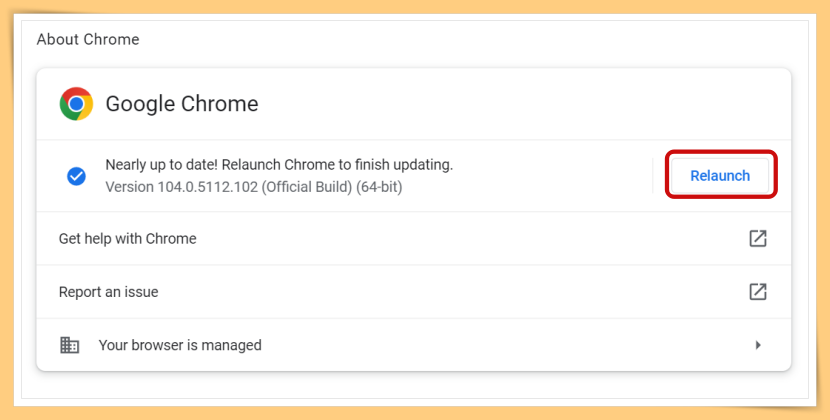Click the Google Chrome title text
The image size is (830, 420).
tap(182, 104)
